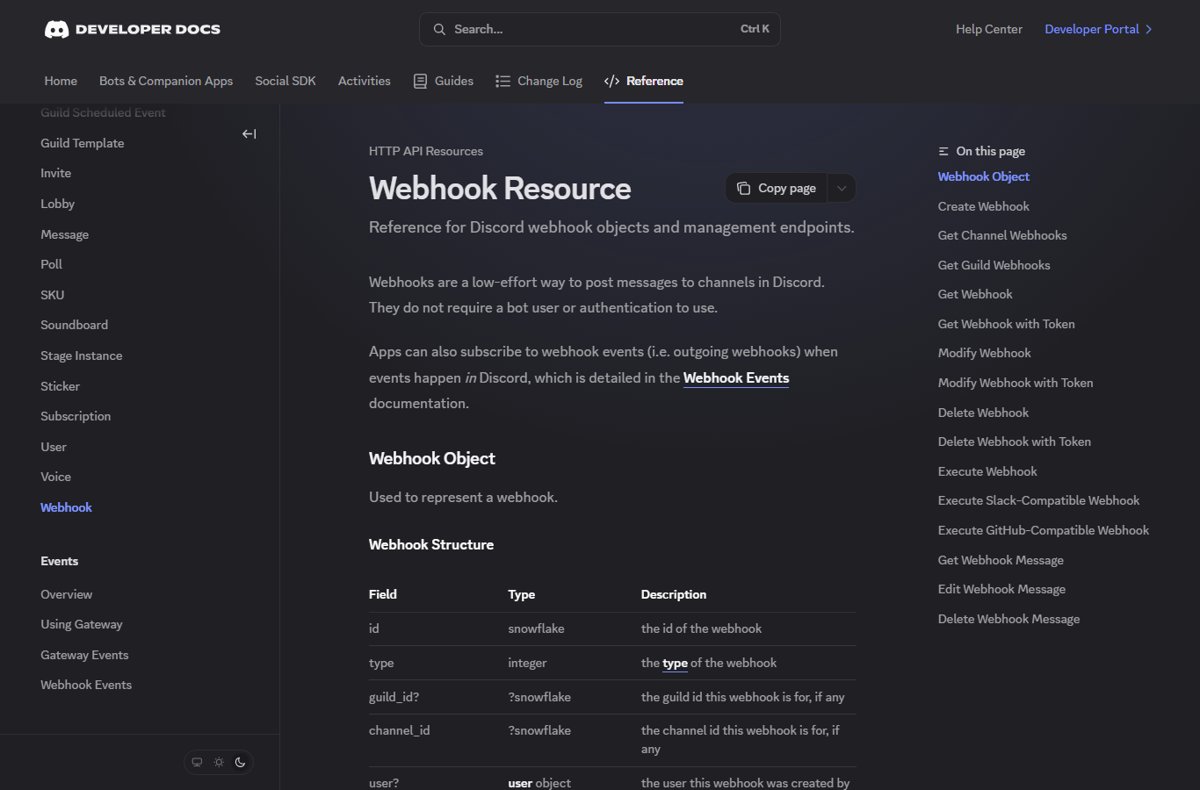Open the Social SDK tab
The image size is (1200, 790).
click(285, 81)
